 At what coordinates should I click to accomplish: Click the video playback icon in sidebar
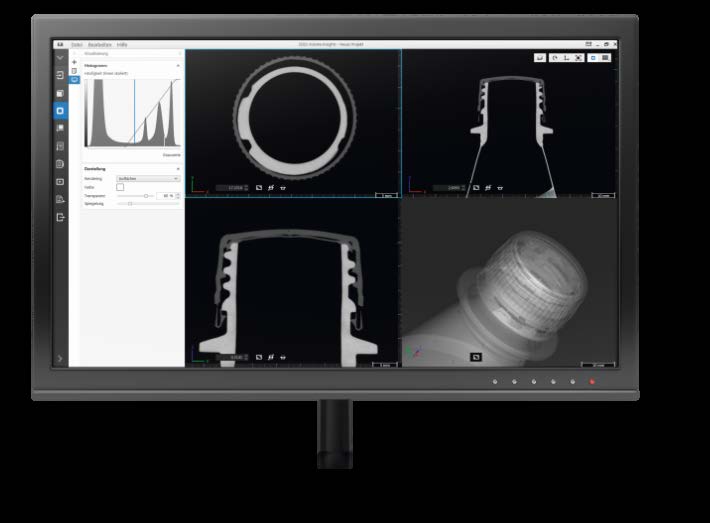click(60, 181)
